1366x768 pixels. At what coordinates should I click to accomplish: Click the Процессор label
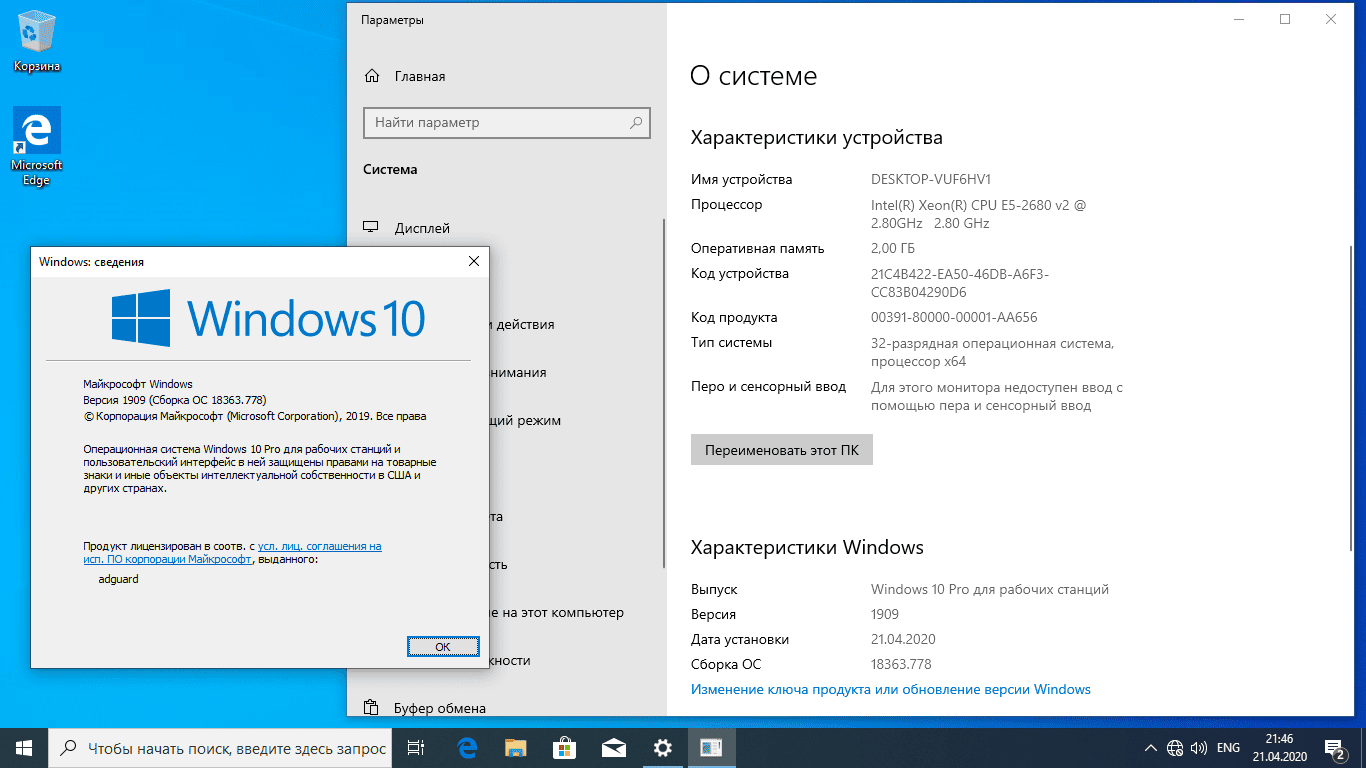[x=726, y=204]
